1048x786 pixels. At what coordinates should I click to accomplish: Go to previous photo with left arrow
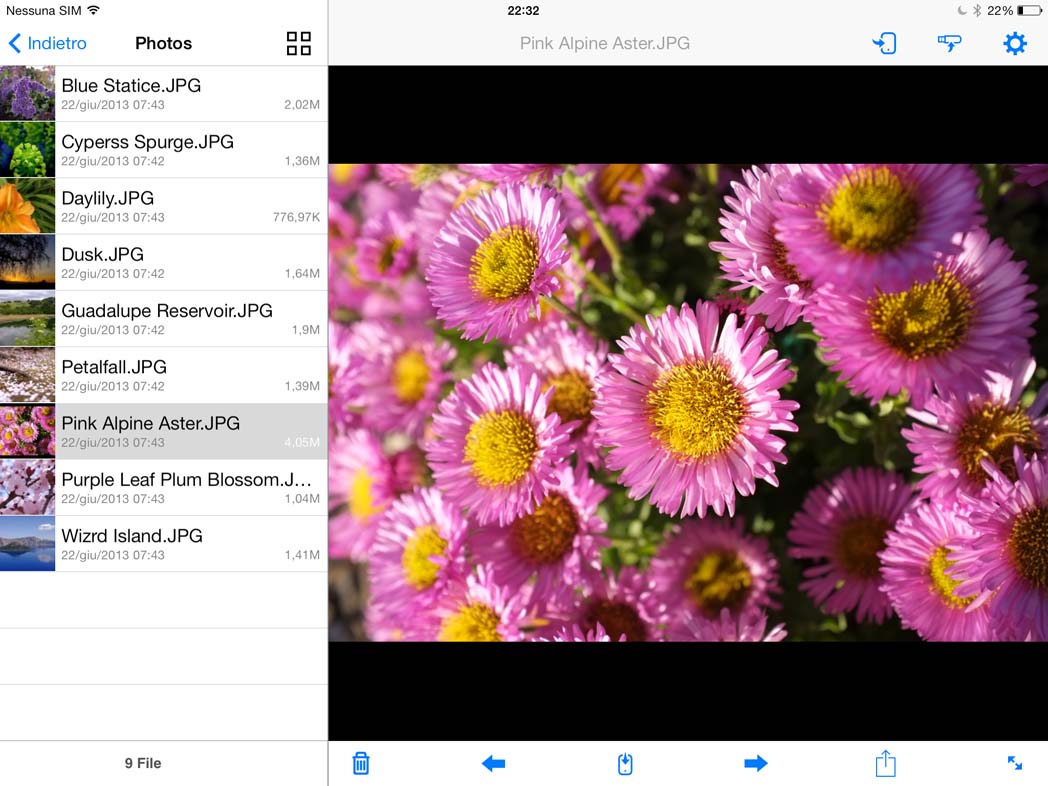(493, 763)
